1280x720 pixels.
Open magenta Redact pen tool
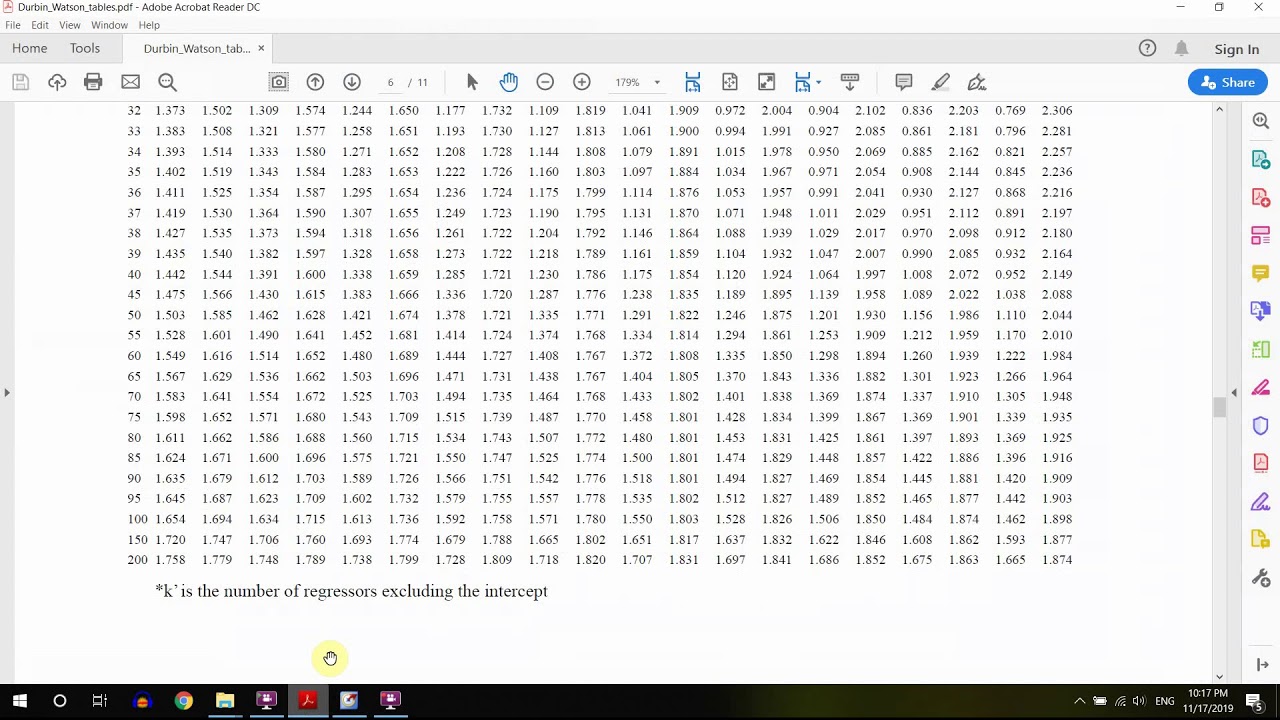click(x=1260, y=388)
